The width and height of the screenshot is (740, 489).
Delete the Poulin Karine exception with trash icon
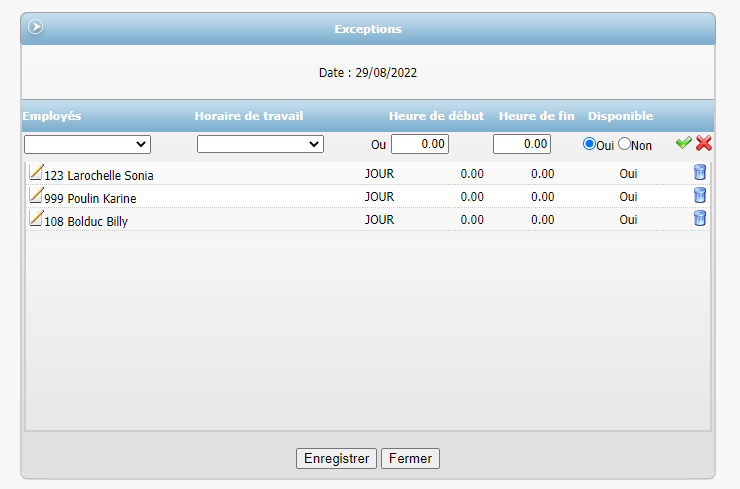[x=700, y=195]
